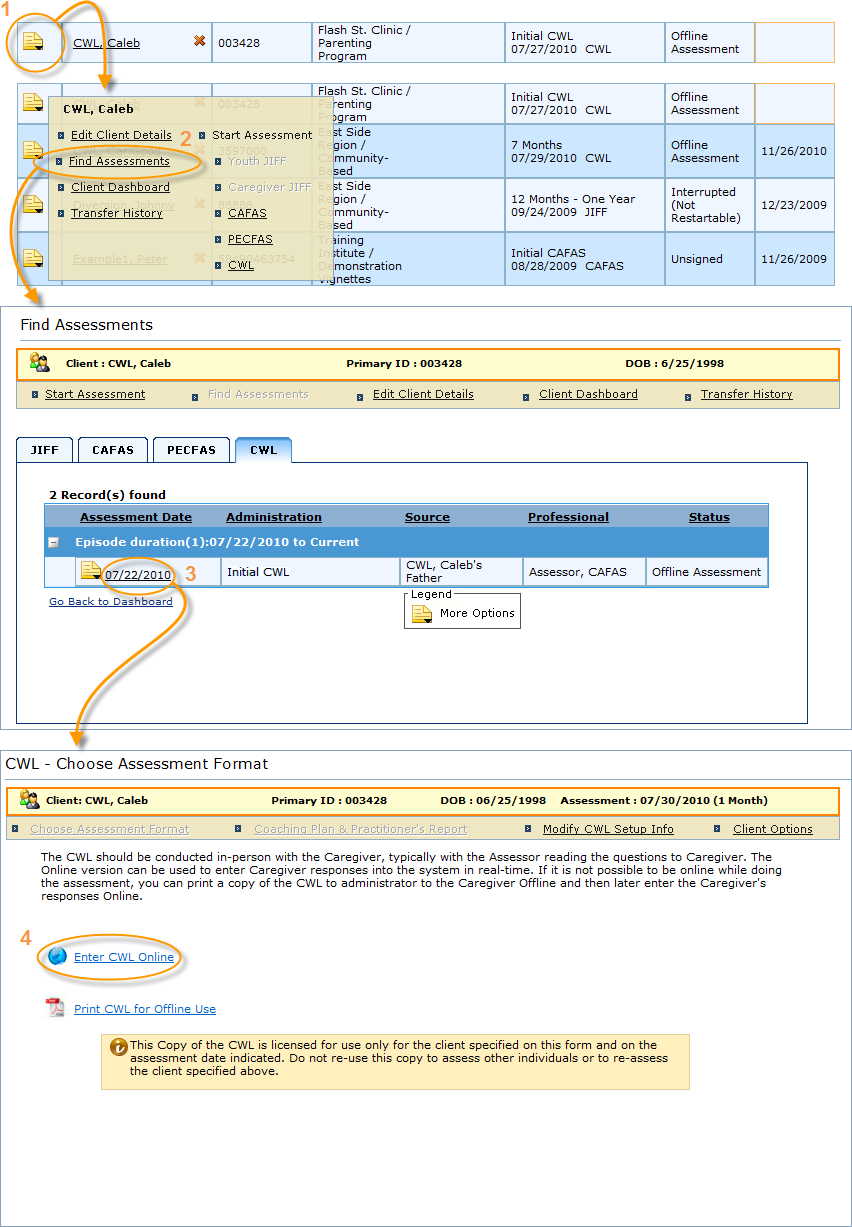This screenshot has height=1227, width=852.
Task: Click the blue Enter CWL Online icon
Action: (x=57, y=956)
